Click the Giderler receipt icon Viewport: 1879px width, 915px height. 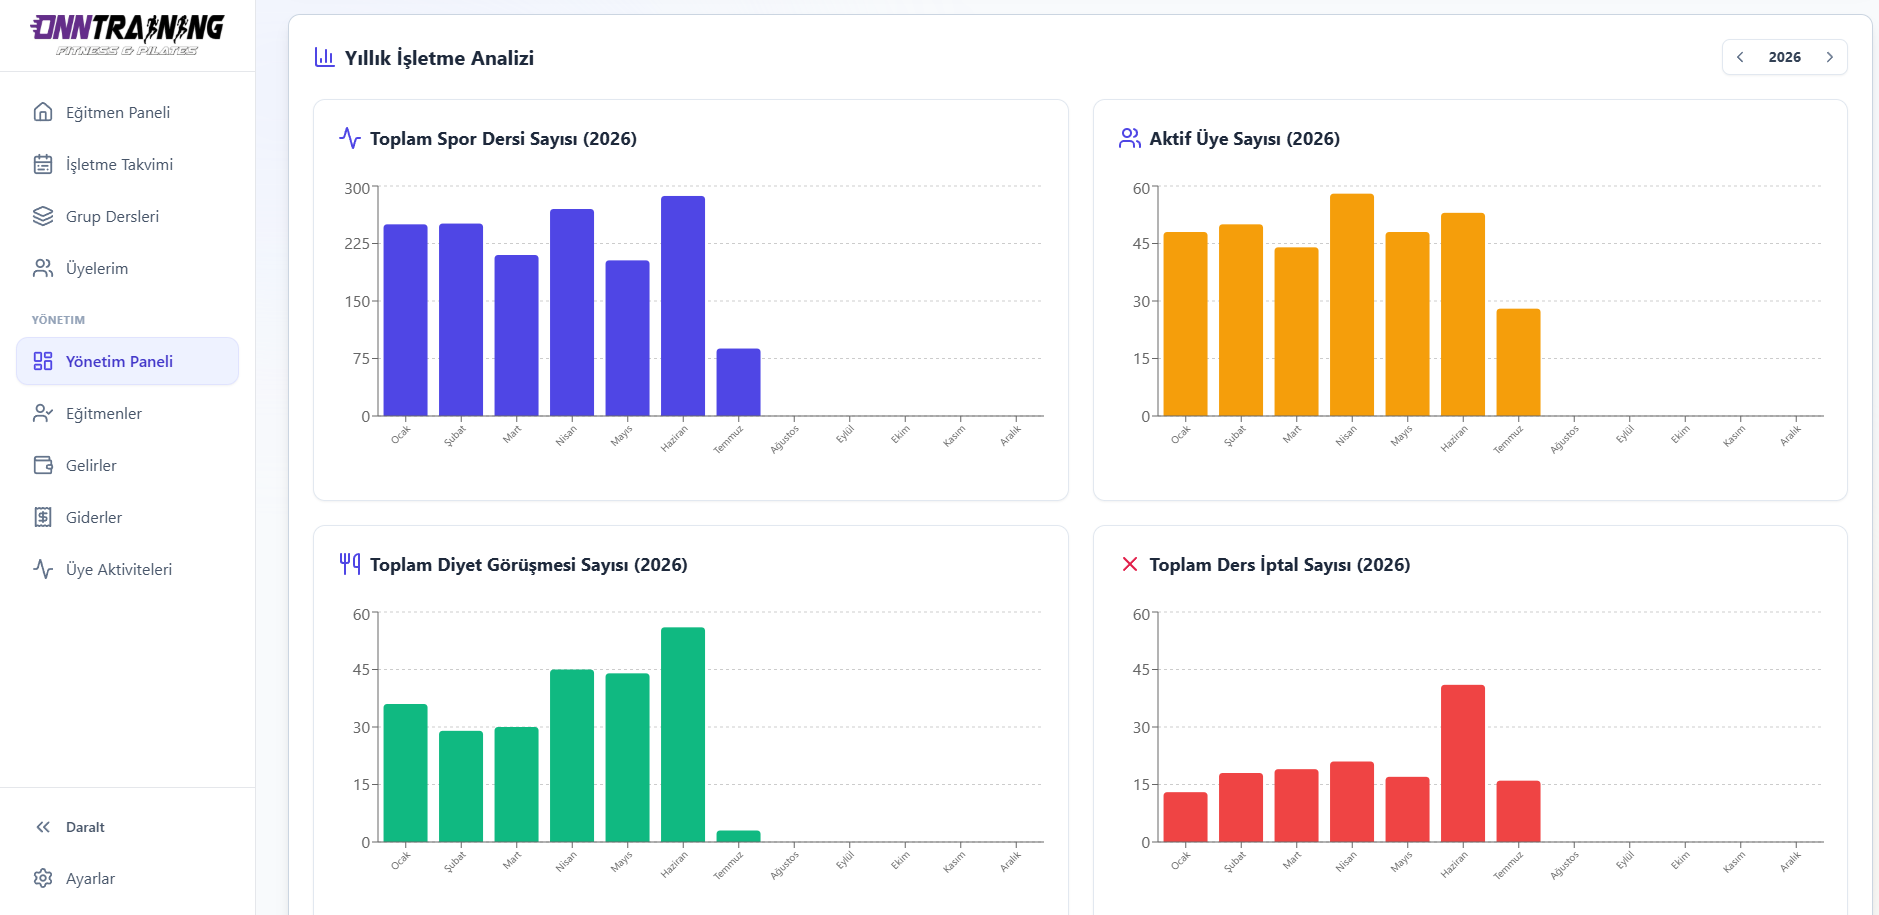[x=43, y=517]
